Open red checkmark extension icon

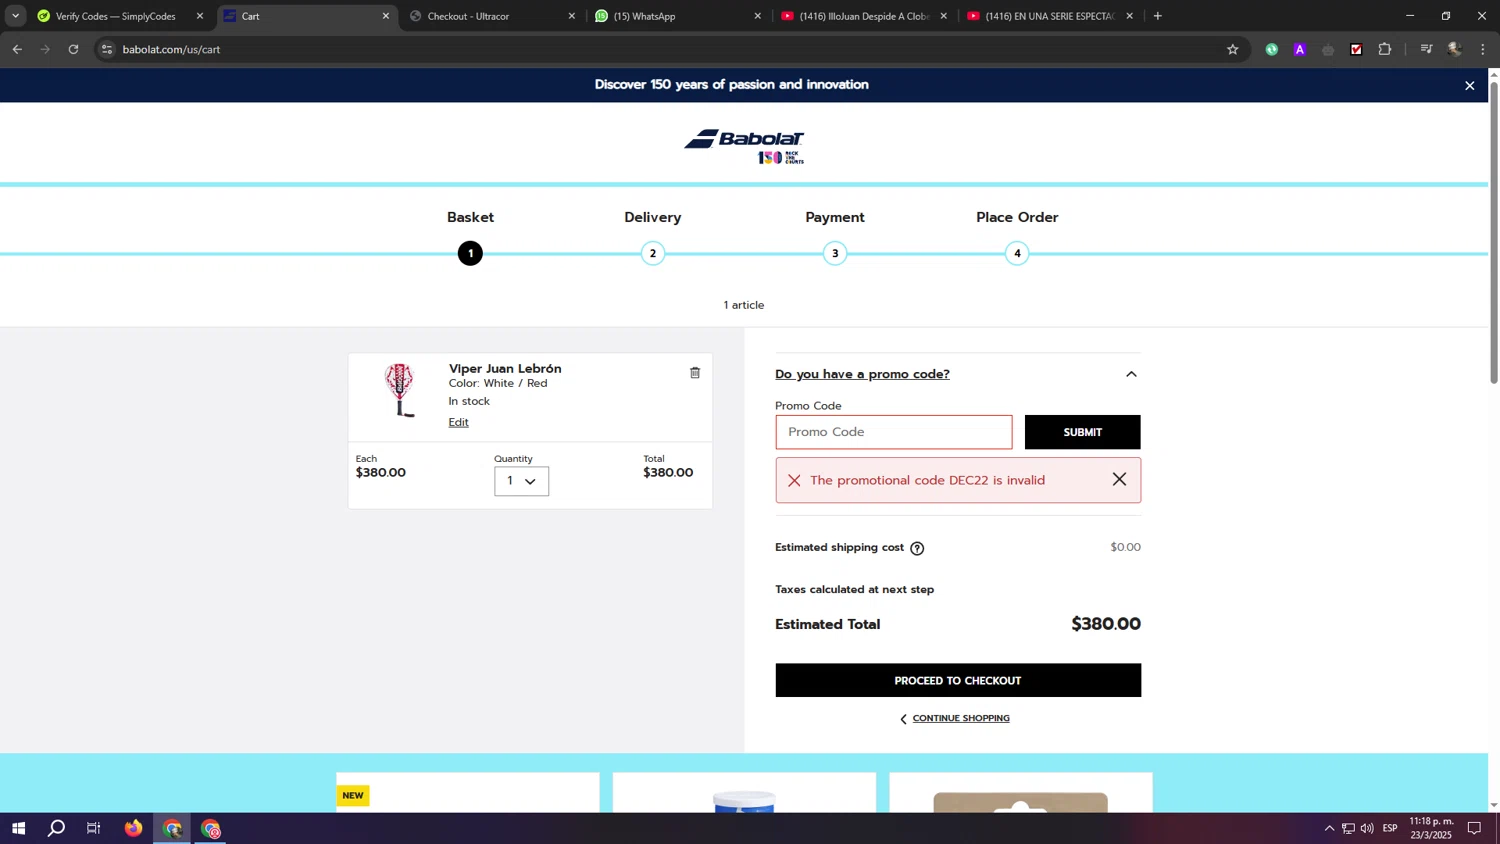pyautogui.click(x=1356, y=49)
